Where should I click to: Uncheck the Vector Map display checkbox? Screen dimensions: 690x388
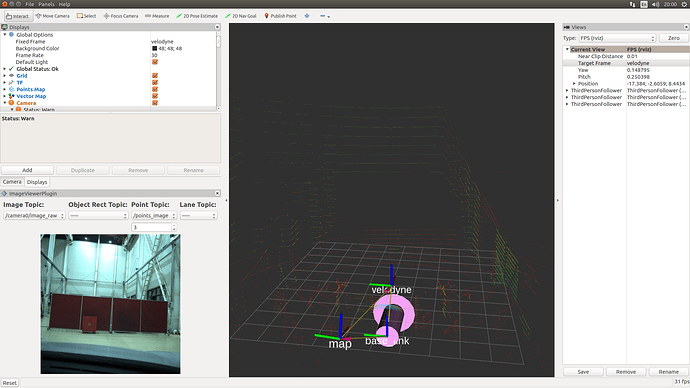coord(155,96)
